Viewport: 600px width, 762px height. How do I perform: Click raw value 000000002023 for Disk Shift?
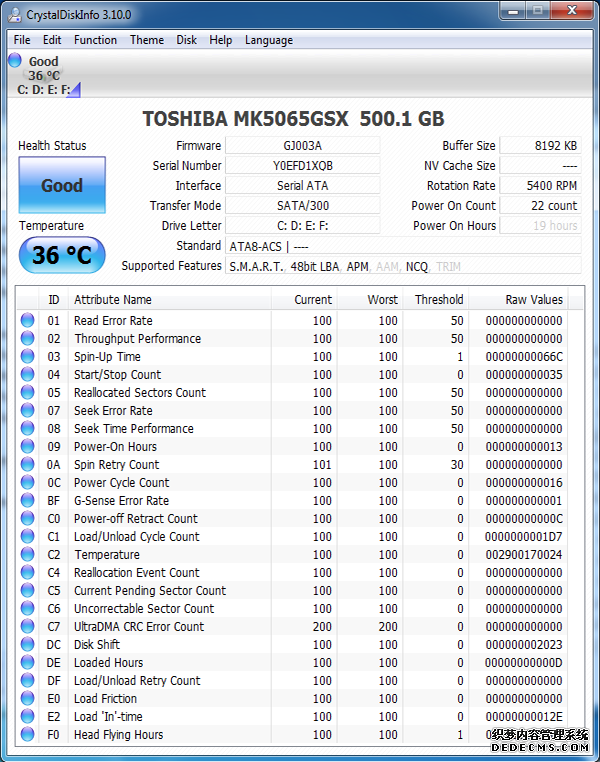pyautogui.click(x=524, y=644)
